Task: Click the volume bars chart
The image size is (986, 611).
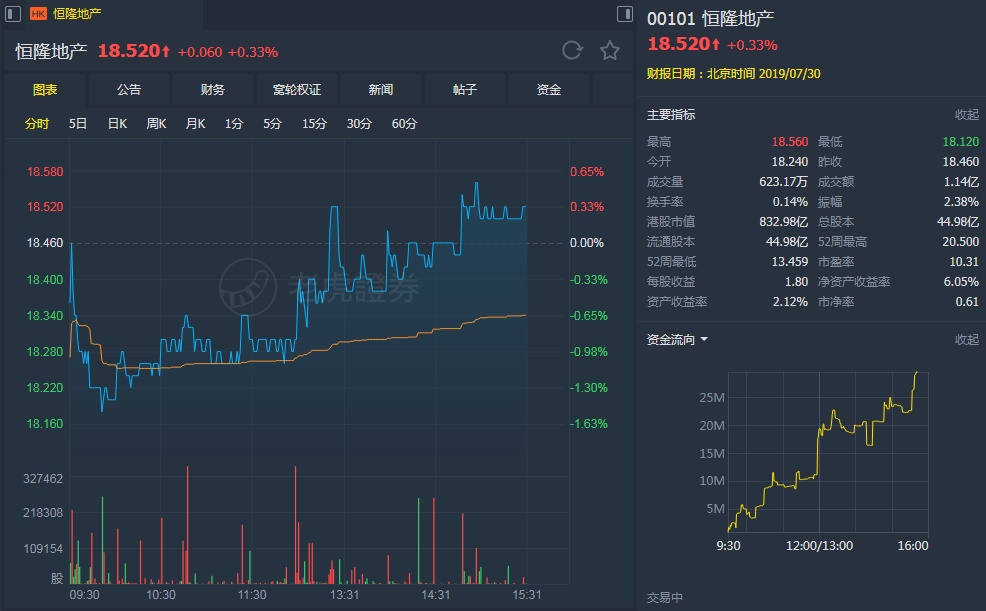Action: click(x=319, y=525)
